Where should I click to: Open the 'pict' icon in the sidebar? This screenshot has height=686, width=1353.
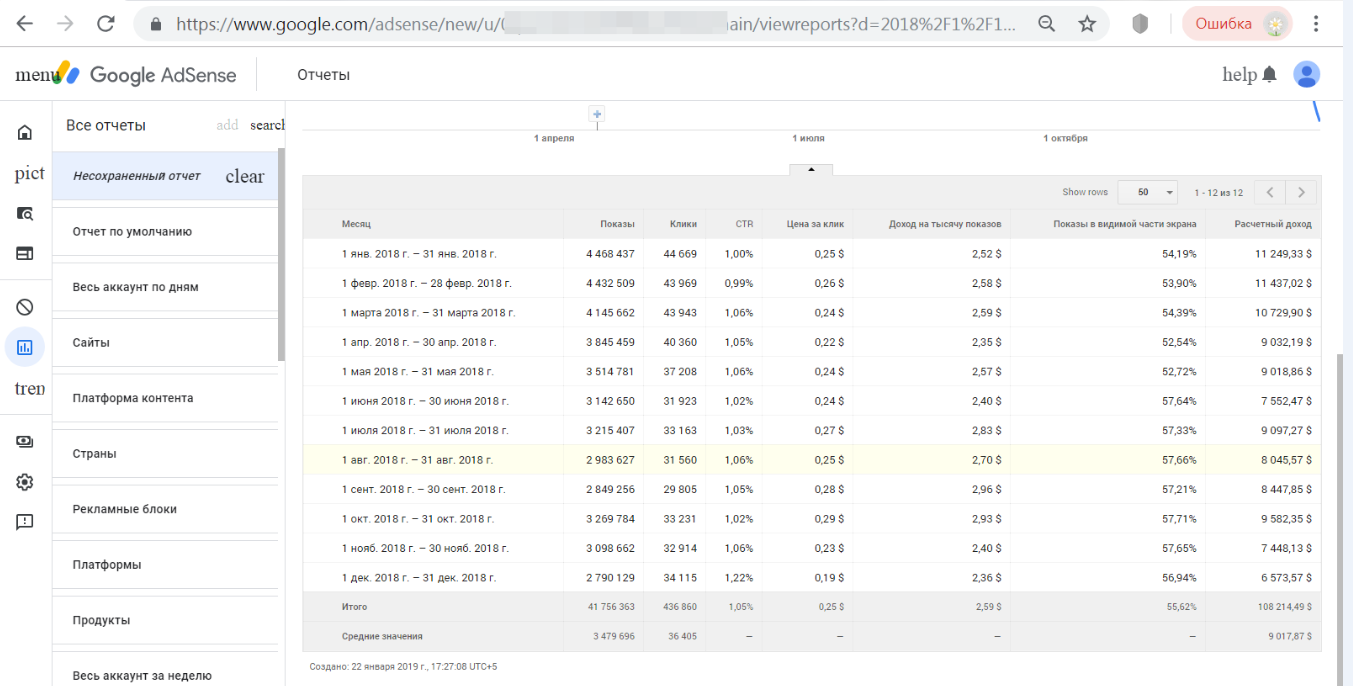[29, 174]
